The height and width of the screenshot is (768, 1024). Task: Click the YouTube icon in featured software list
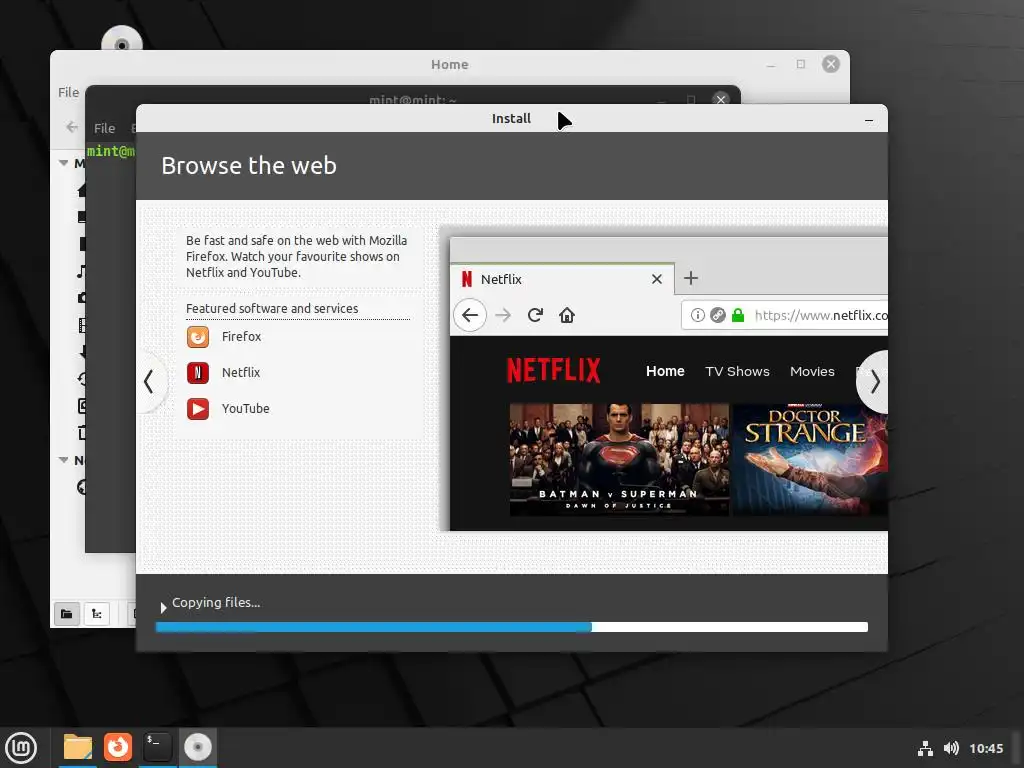198,409
